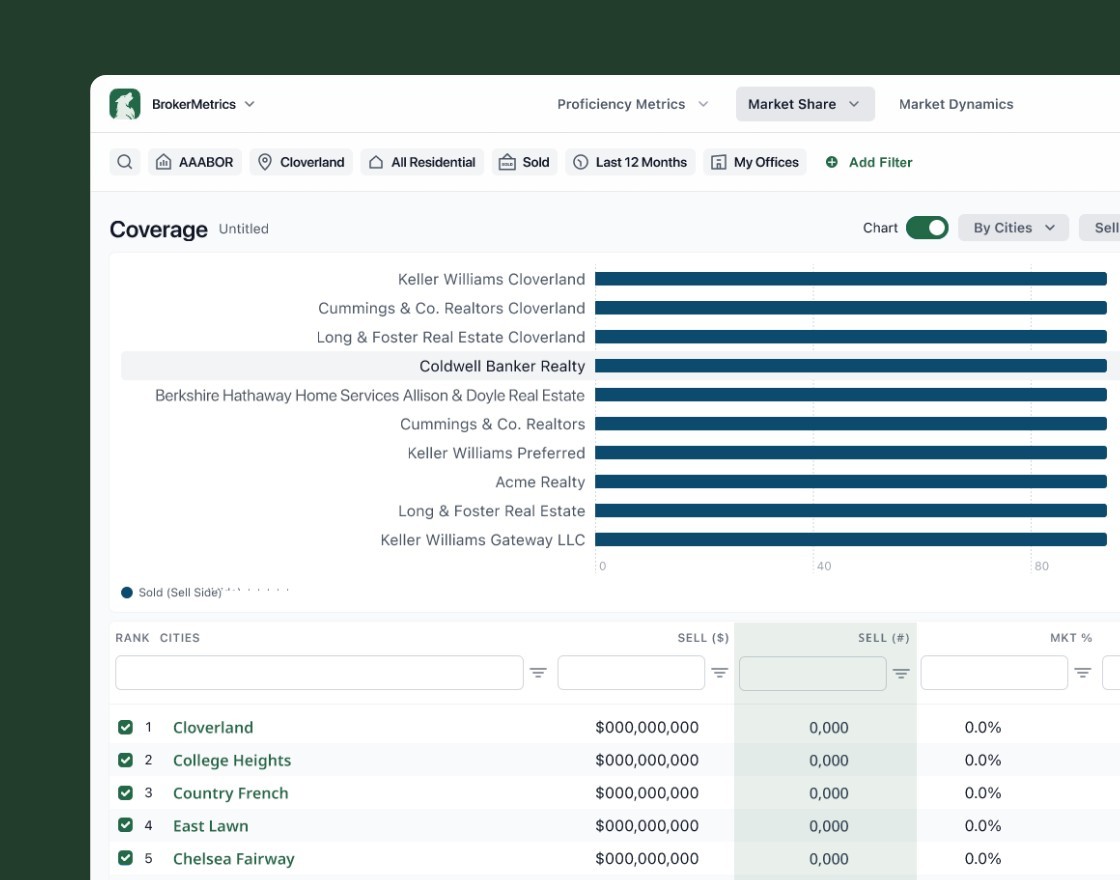
Task: Click the Sold sign icon
Action: click(x=507, y=162)
